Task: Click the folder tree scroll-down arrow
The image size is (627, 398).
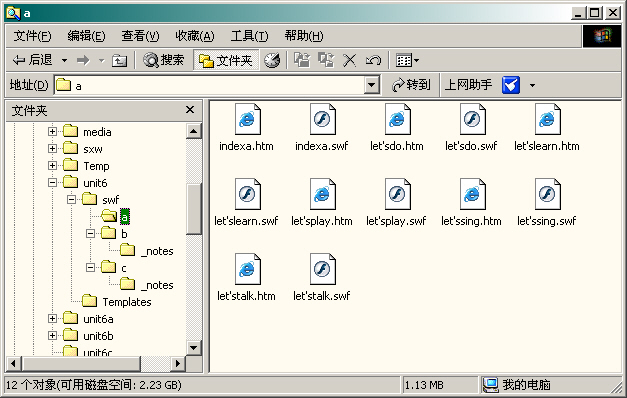Action: pos(194,347)
